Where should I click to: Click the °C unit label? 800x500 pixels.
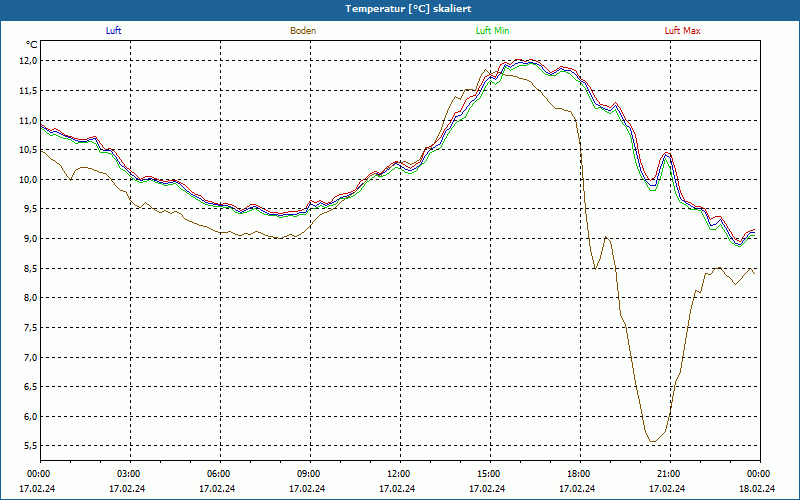(32, 45)
